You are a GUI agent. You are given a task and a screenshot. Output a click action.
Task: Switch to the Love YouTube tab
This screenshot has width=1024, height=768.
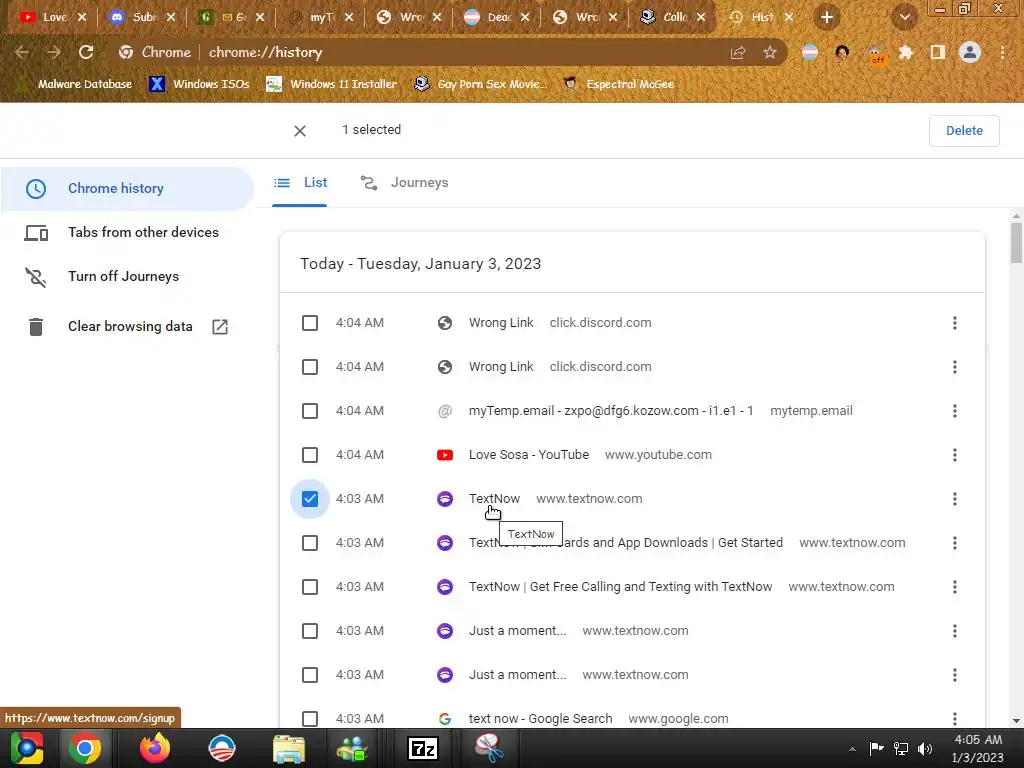pos(53,18)
